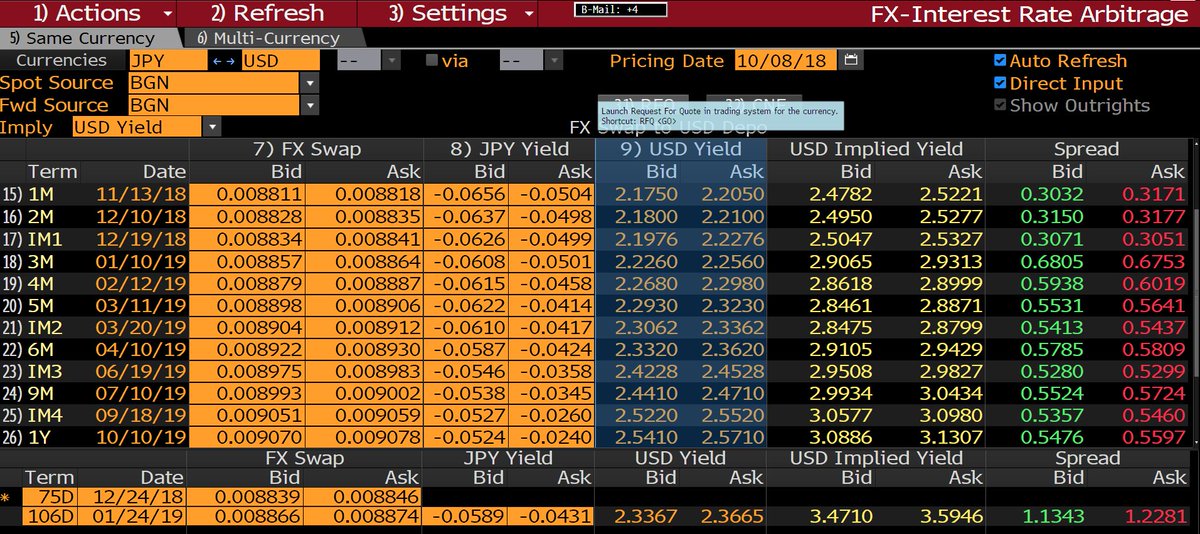Select row 15) for the 1M term
This screenshot has width=1200, height=534.
tap(12, 195)
